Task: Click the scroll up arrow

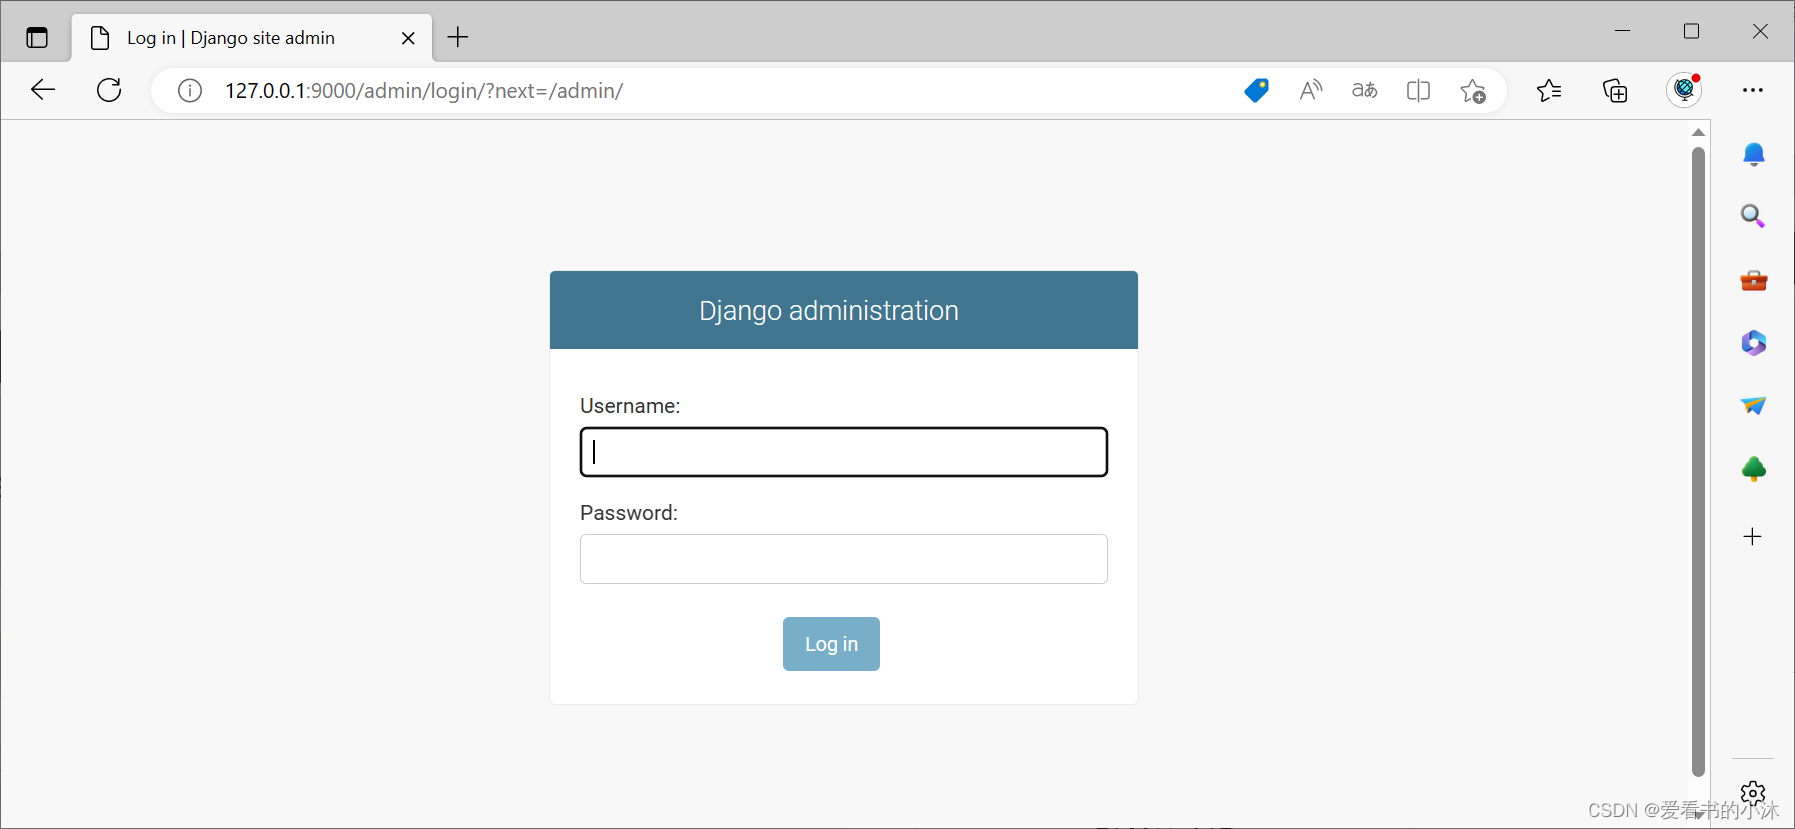Action: pyautogui.click(x=1698, y=132)
